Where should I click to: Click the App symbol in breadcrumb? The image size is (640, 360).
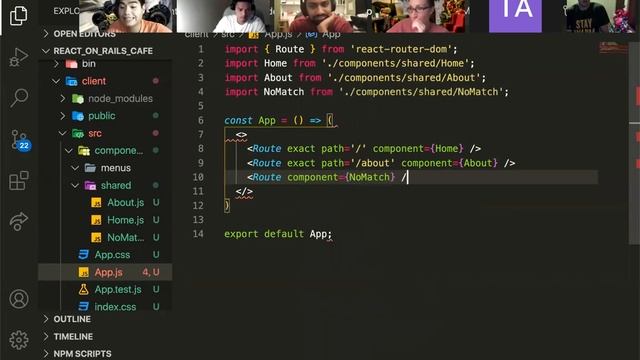click(x=331, y=35)
